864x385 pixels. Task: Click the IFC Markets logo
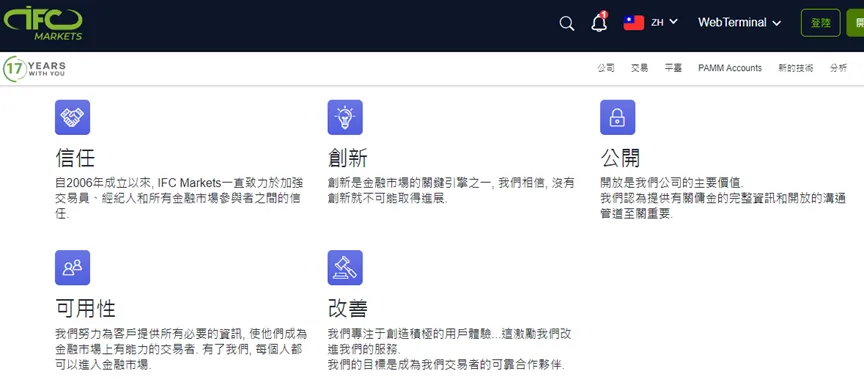[43, 23]
